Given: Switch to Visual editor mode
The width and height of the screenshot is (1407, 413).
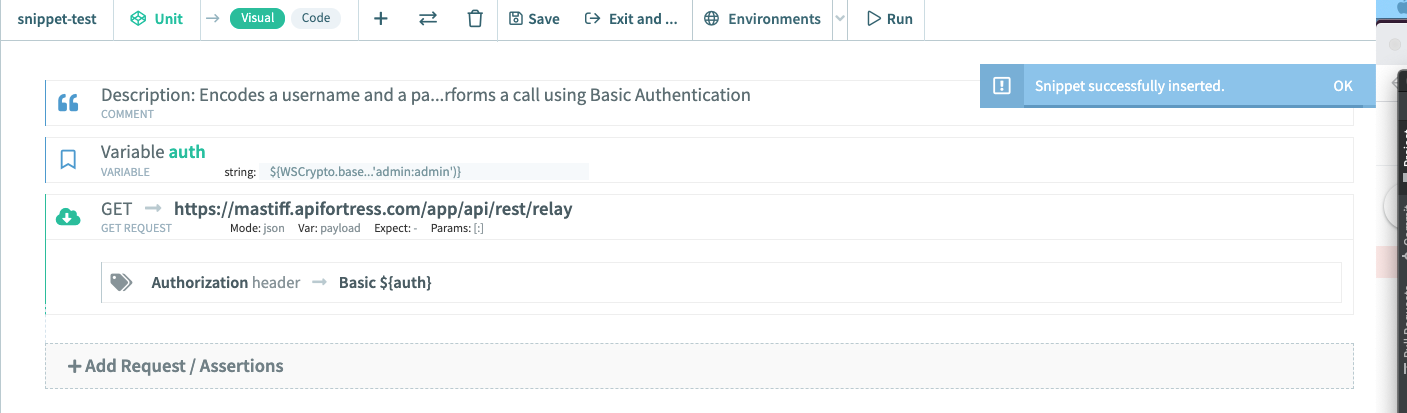Looking at the screenshot, I should point(257,19).
